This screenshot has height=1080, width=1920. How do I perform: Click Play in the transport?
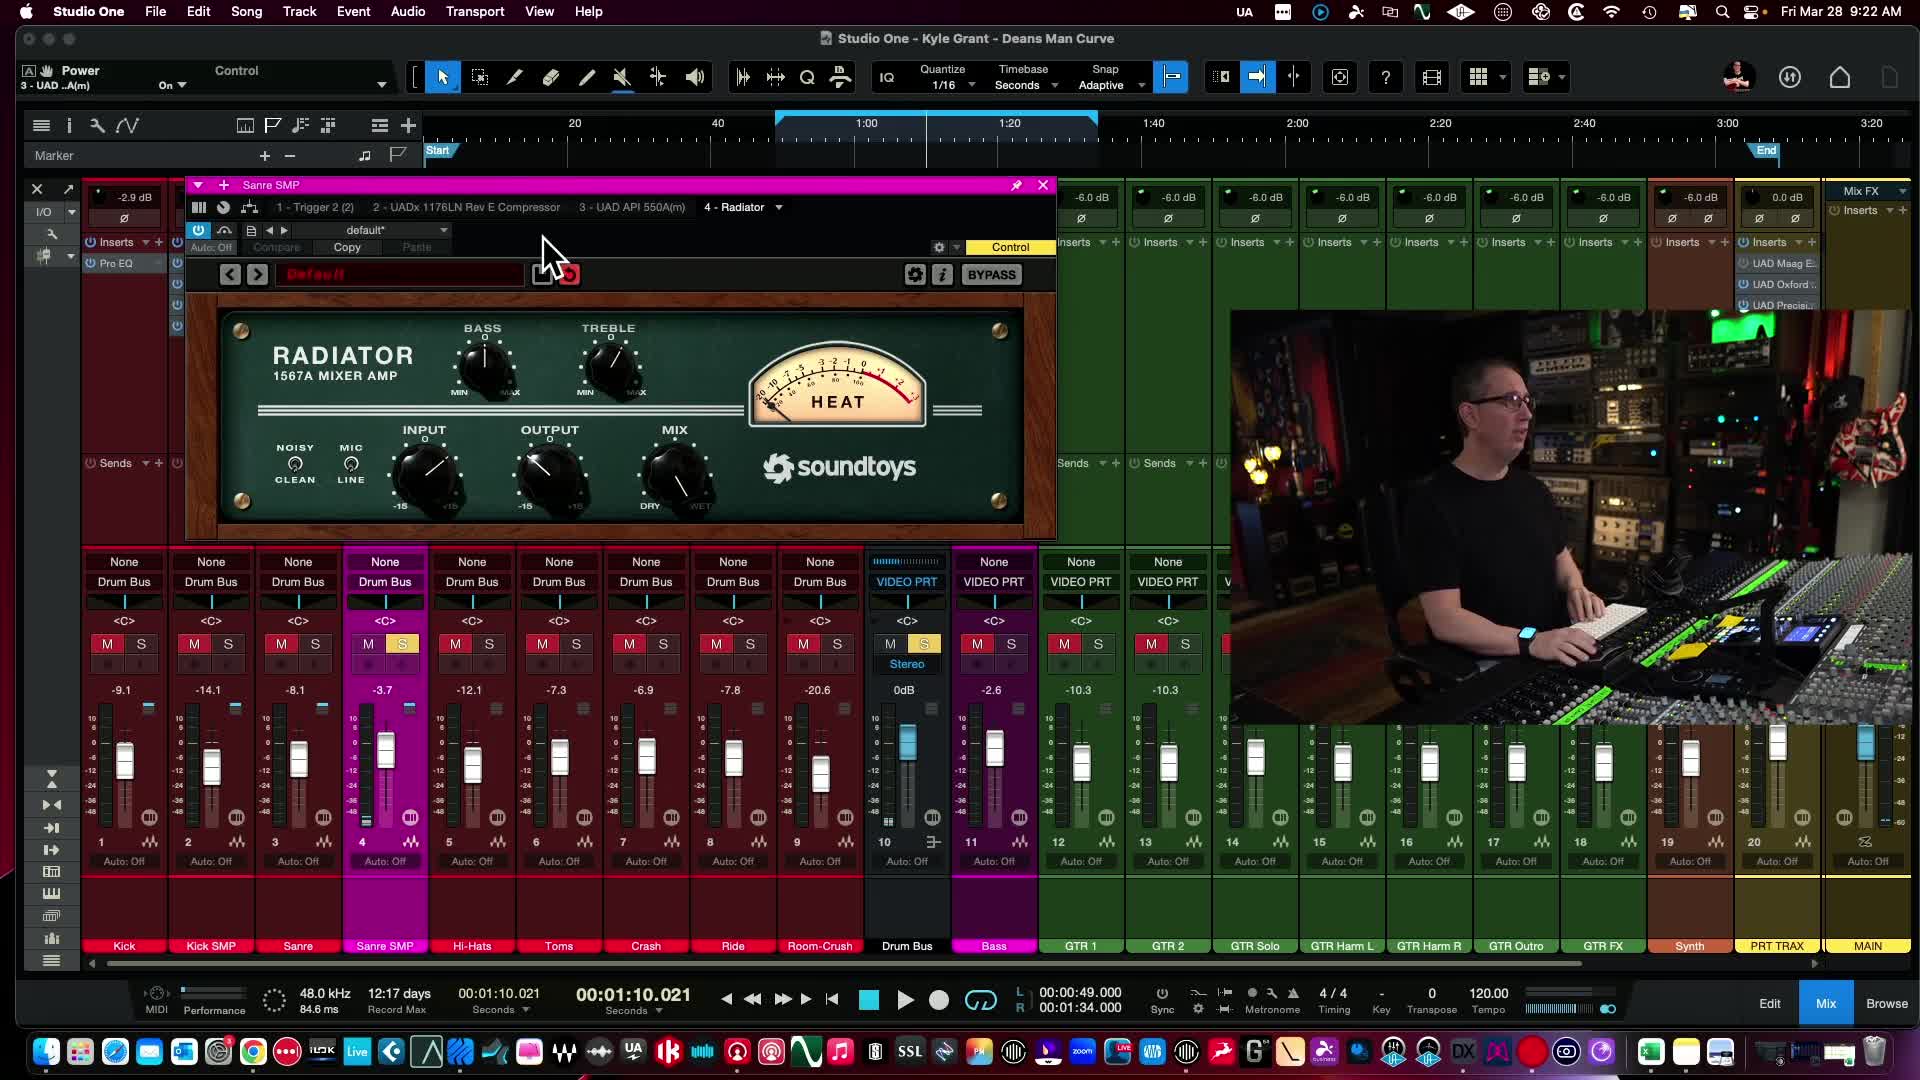905,1000
